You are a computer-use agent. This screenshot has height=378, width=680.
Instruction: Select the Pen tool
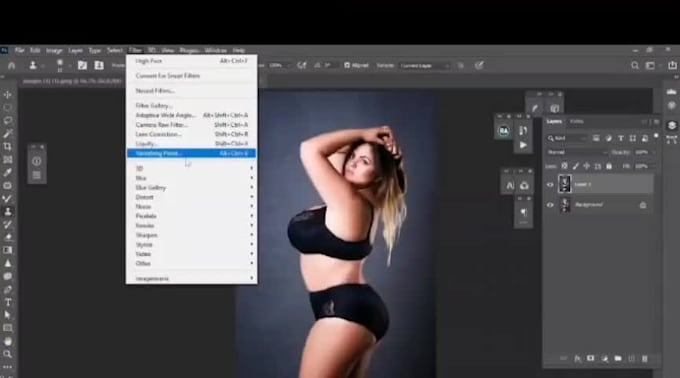(x=7, y=289)
